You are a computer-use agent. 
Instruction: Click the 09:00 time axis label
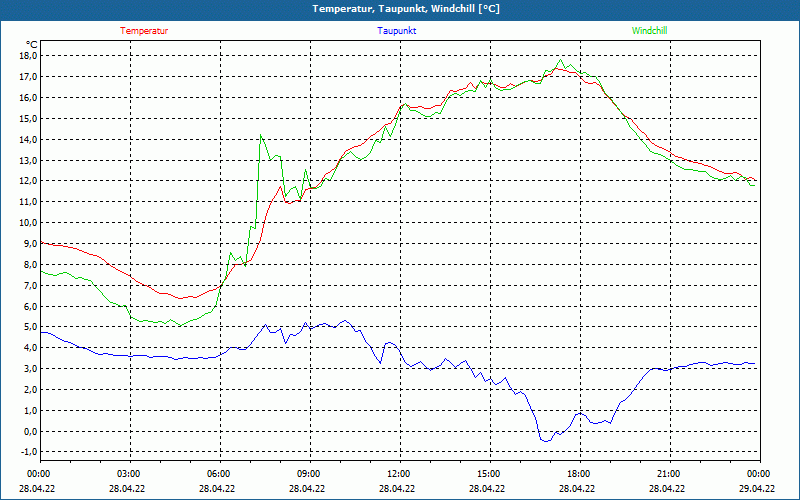pyautogui.click(x=308, y=474)
